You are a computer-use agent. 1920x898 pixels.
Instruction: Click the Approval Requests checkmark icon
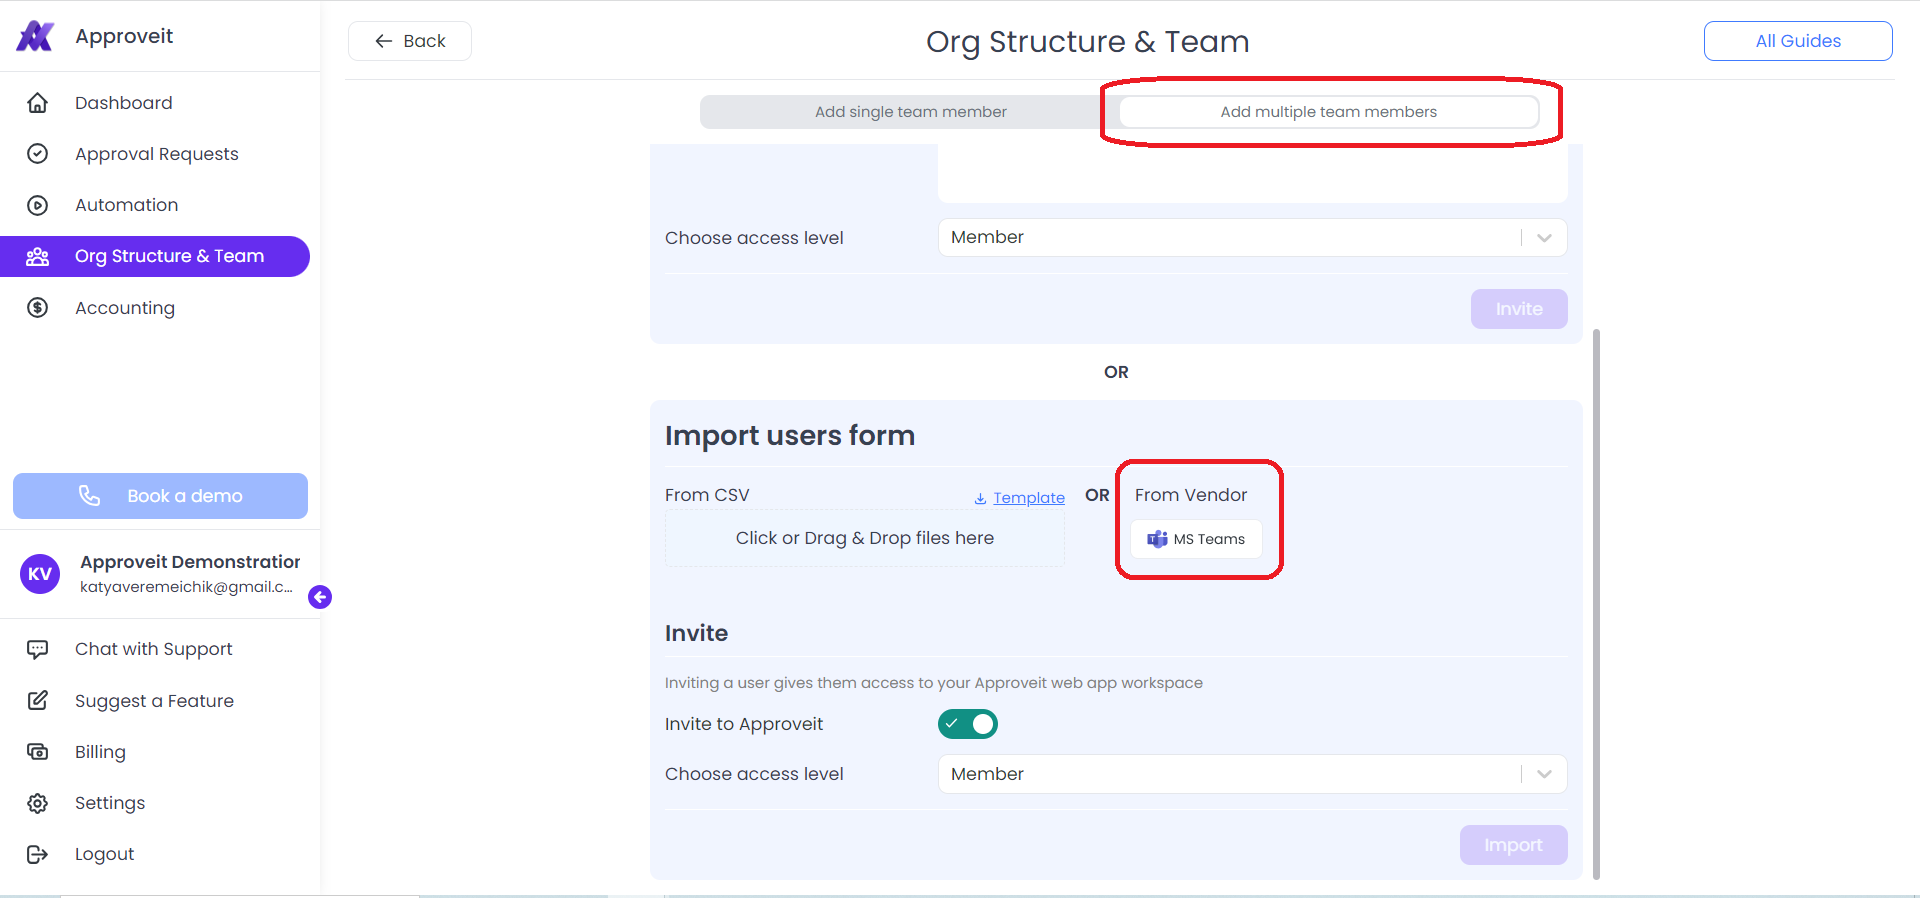click(37, 154)
